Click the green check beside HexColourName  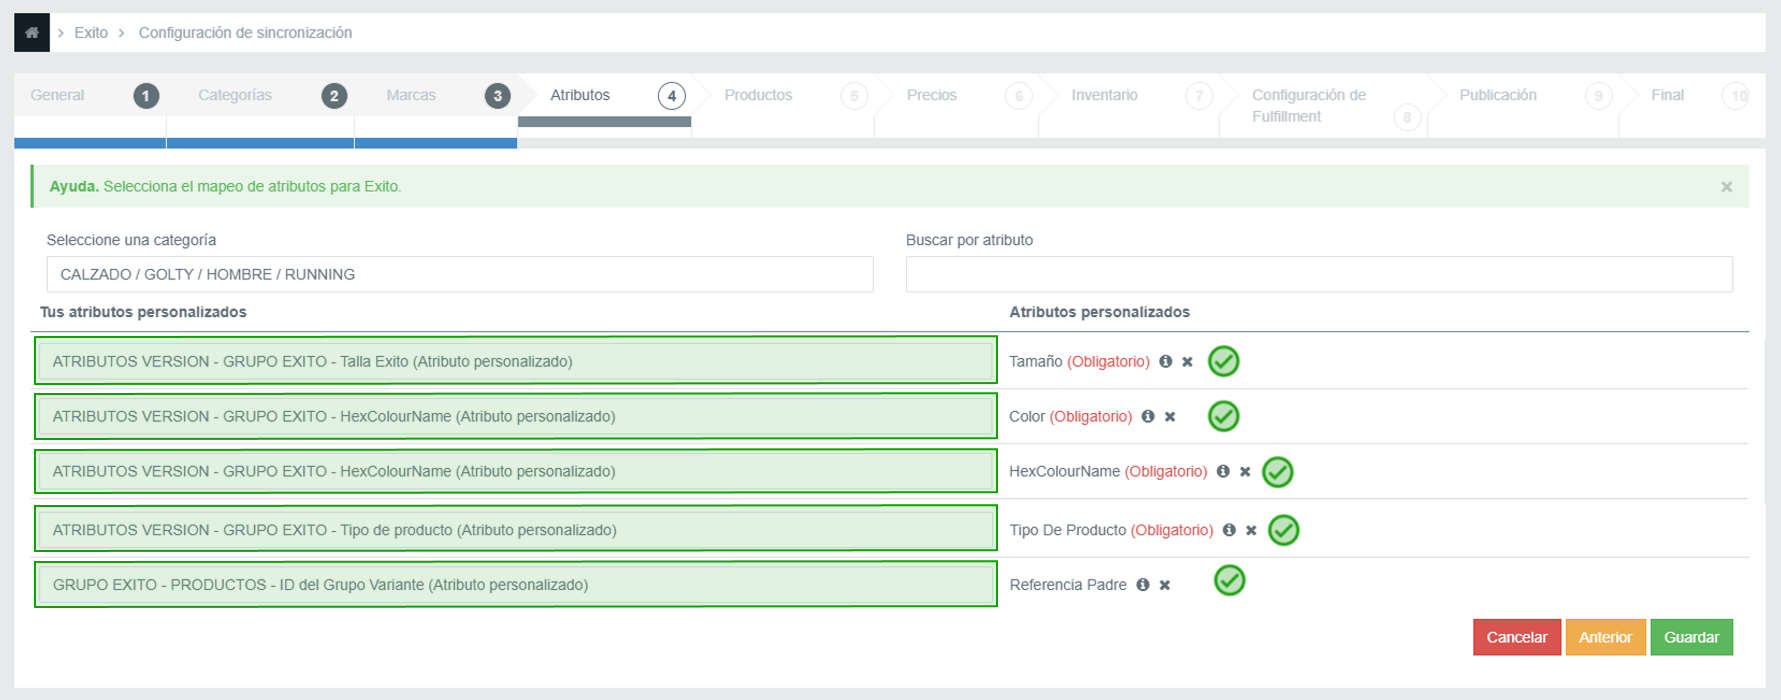click(x=1278, y=472)
